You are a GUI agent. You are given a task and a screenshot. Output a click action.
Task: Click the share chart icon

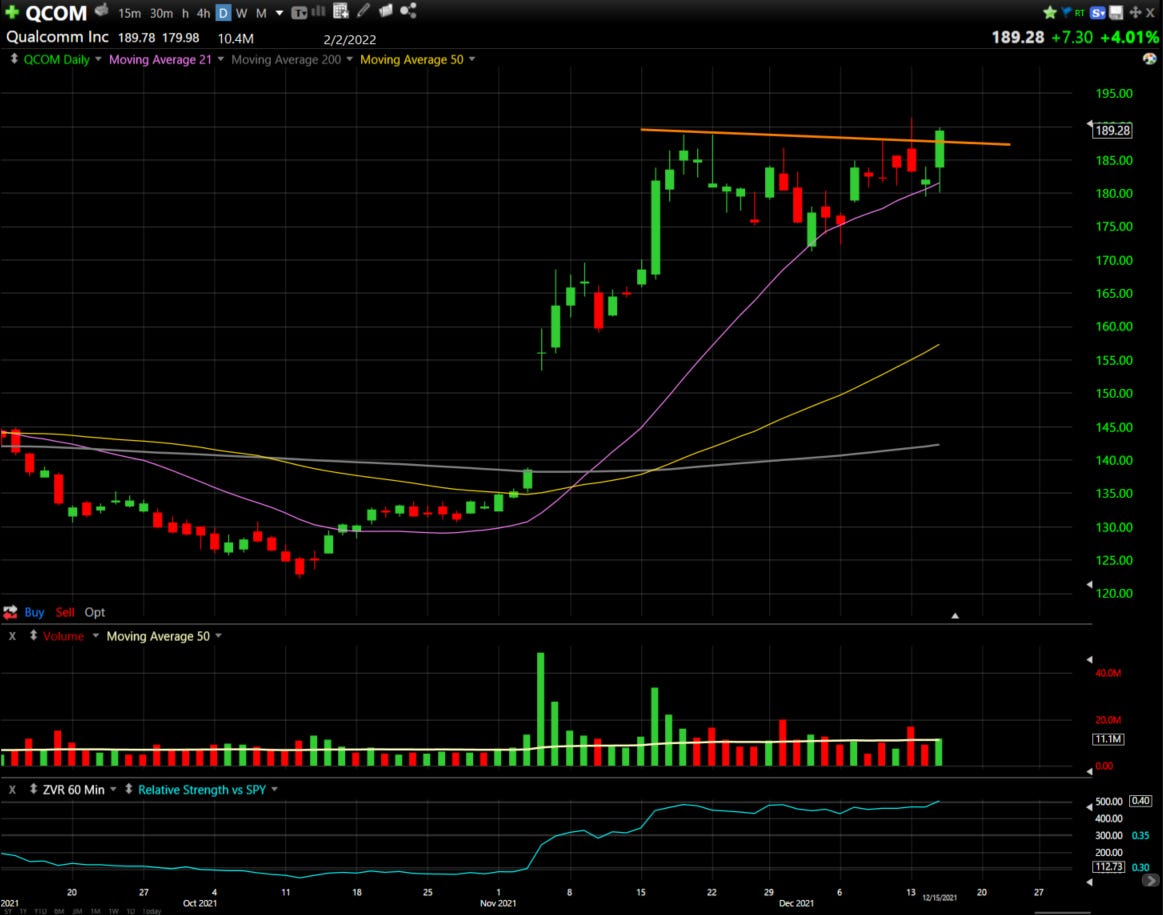pyautogui.click(x=408, y=10)
